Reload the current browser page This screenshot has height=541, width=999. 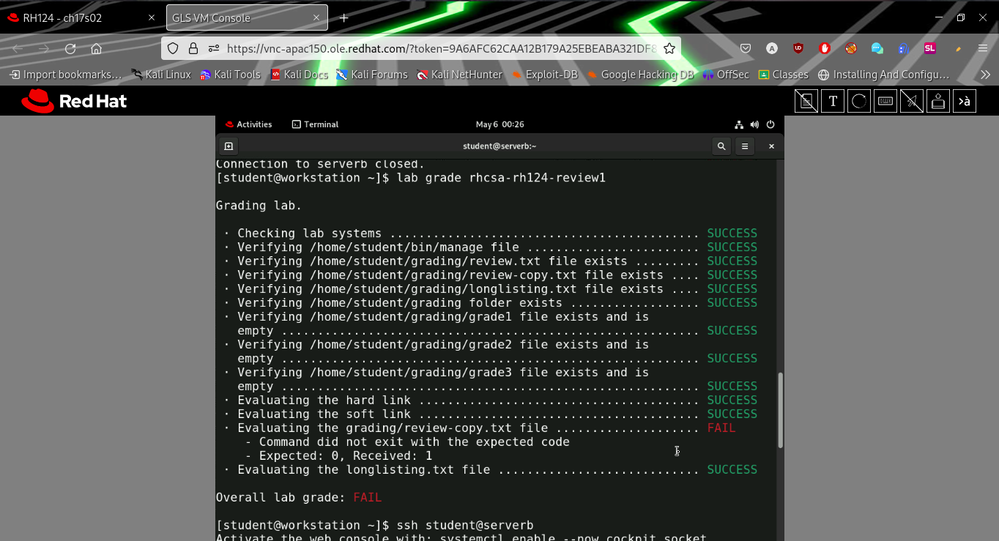pos(70,48)
